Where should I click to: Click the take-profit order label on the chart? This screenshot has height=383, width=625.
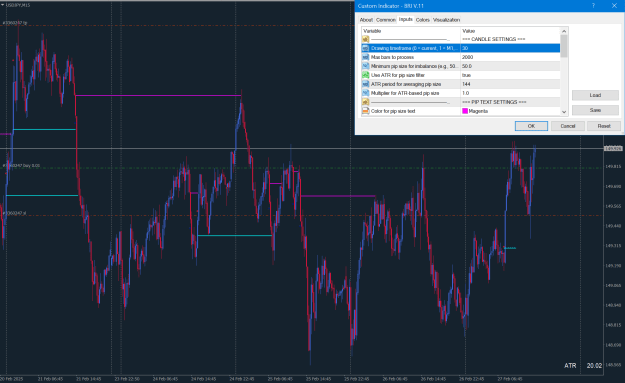pos(15,23)
